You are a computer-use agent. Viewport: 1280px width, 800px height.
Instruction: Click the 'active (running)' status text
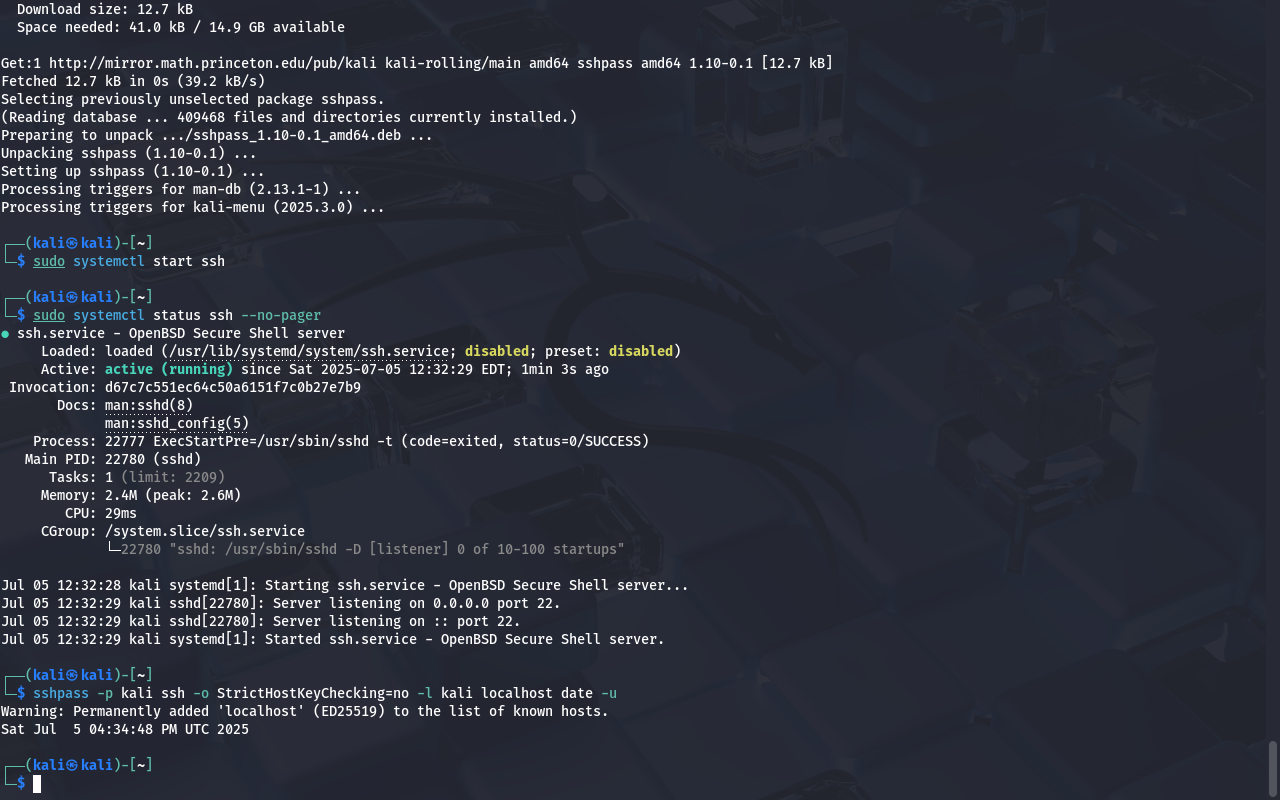(x=169, y=369)
